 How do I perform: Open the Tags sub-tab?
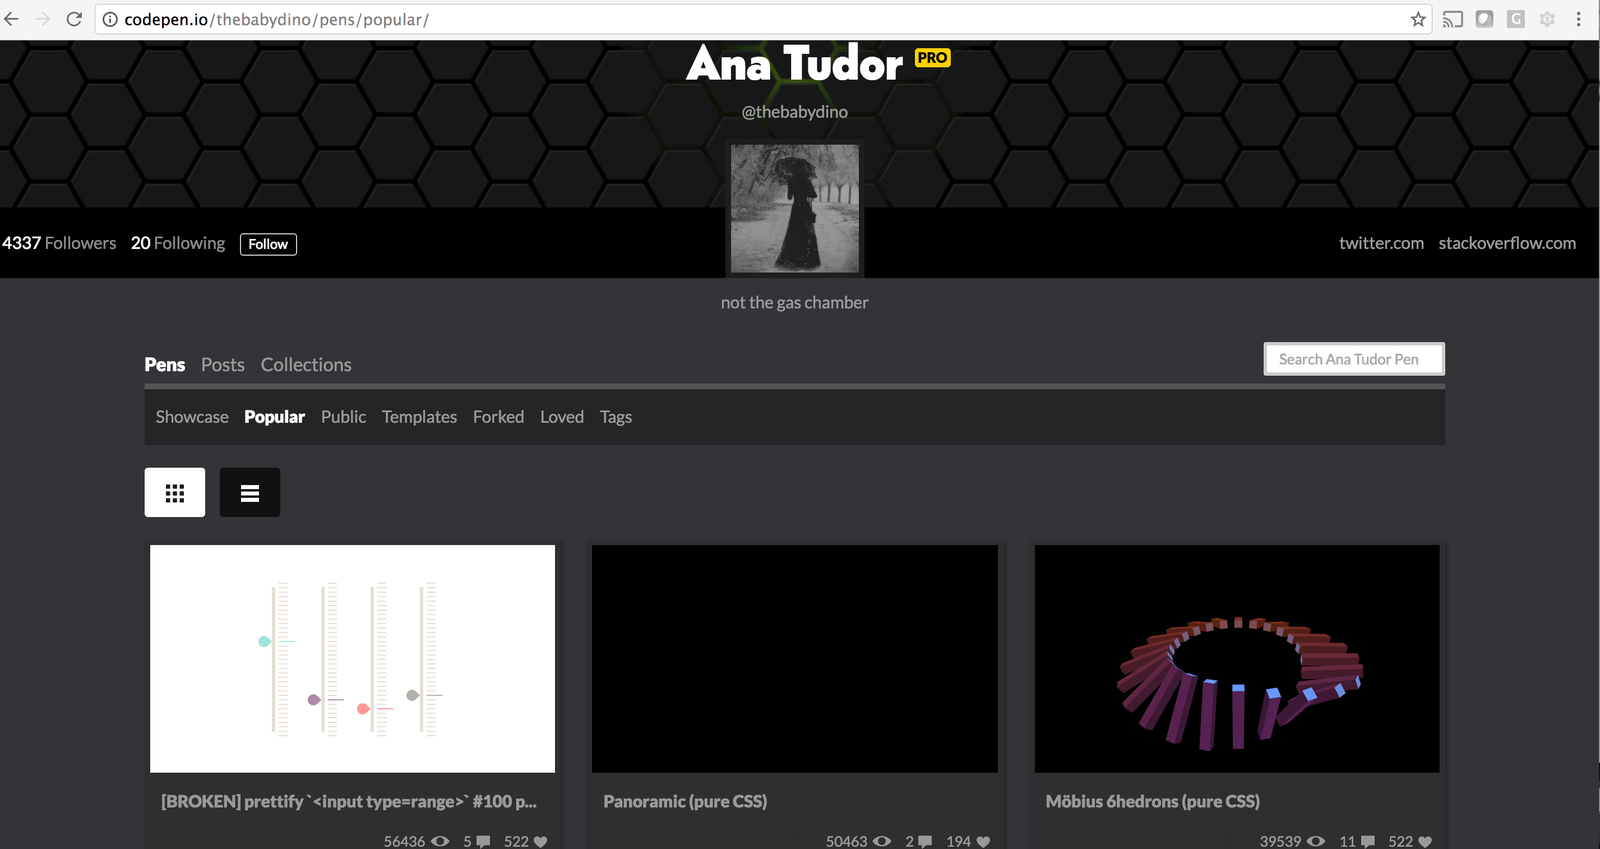click(616, 417)
